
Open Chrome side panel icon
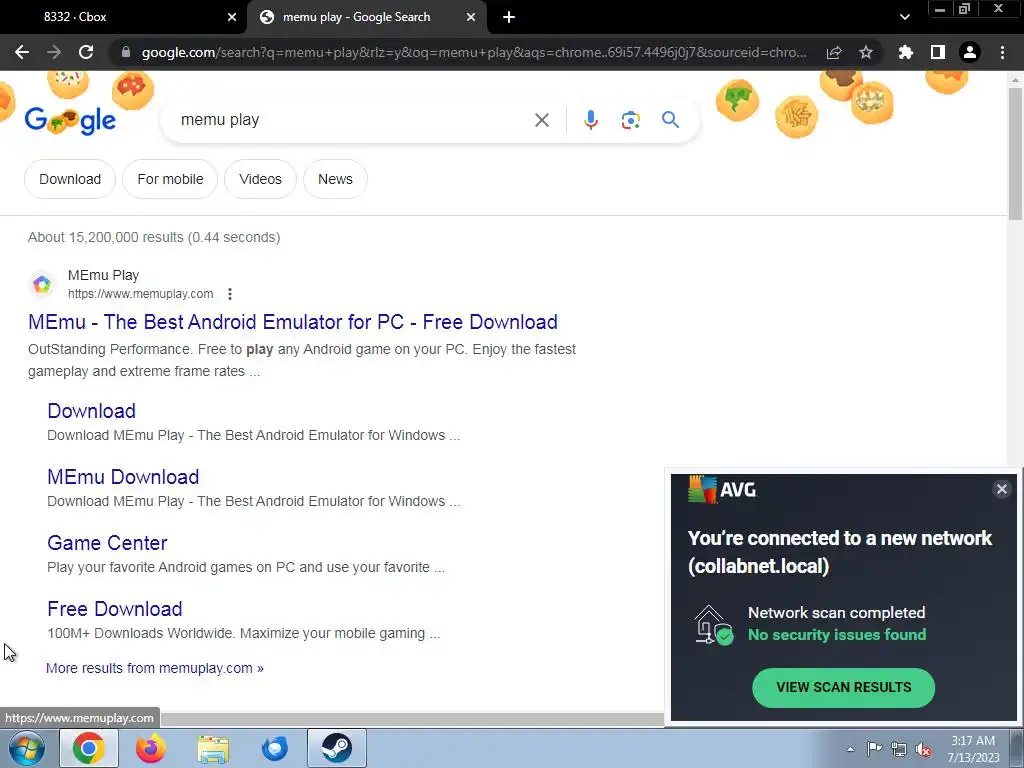938,52
